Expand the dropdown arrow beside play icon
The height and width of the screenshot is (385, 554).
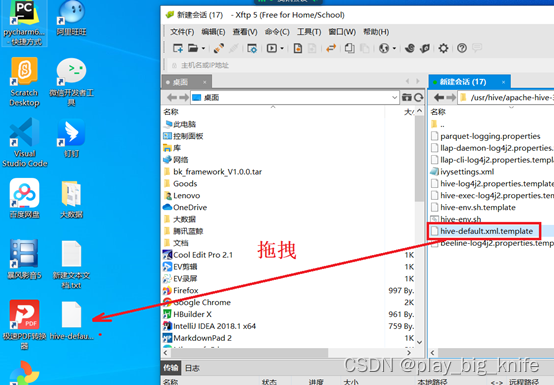click(282, 48)
